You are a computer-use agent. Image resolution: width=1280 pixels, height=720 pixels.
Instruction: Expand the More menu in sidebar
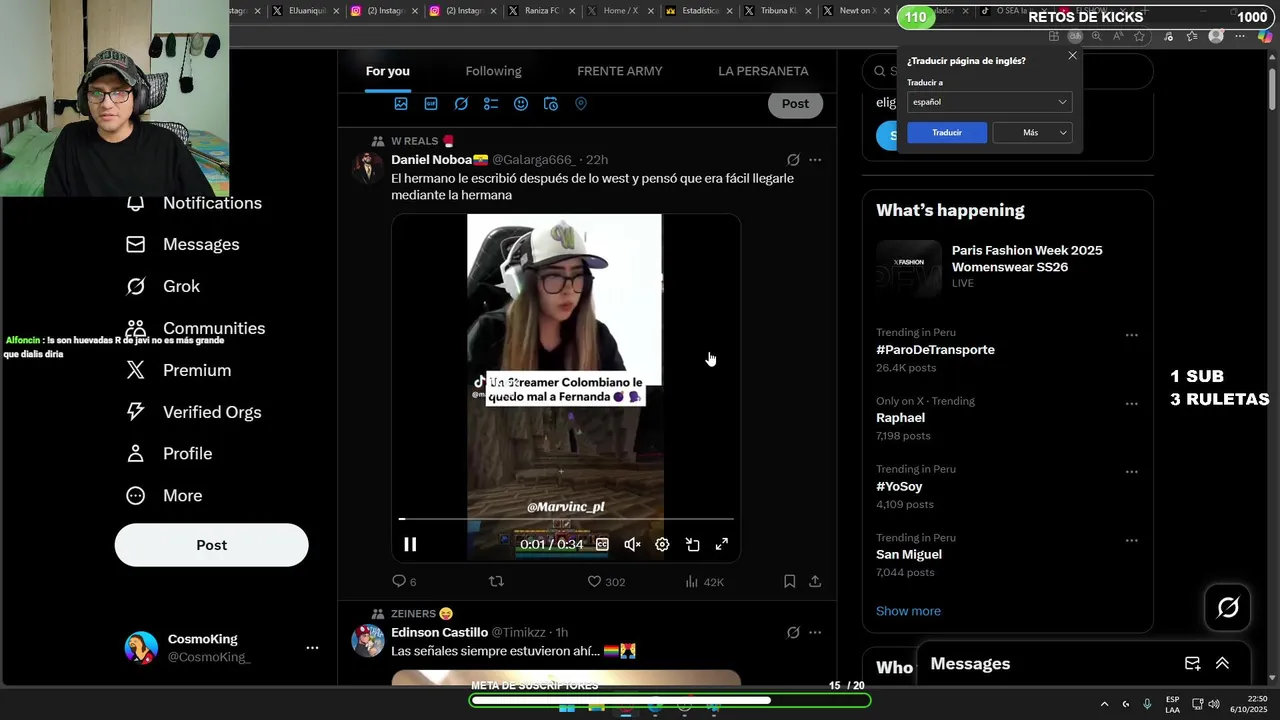pyautogui.click(x=164, y=496)
